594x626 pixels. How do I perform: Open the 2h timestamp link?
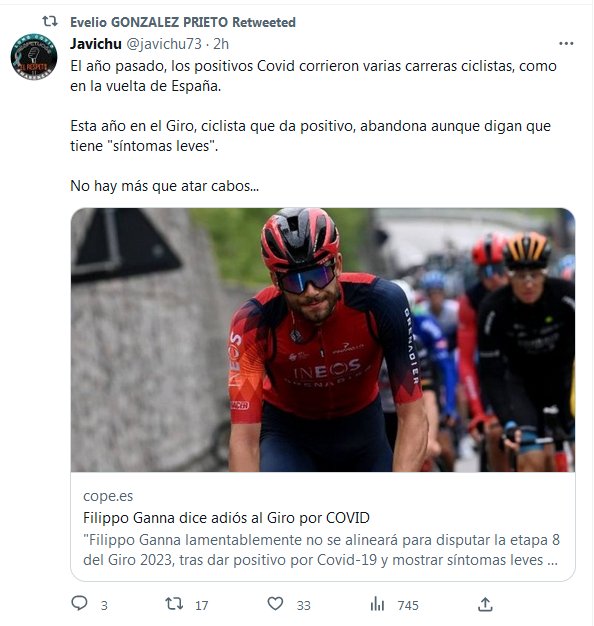221,44
